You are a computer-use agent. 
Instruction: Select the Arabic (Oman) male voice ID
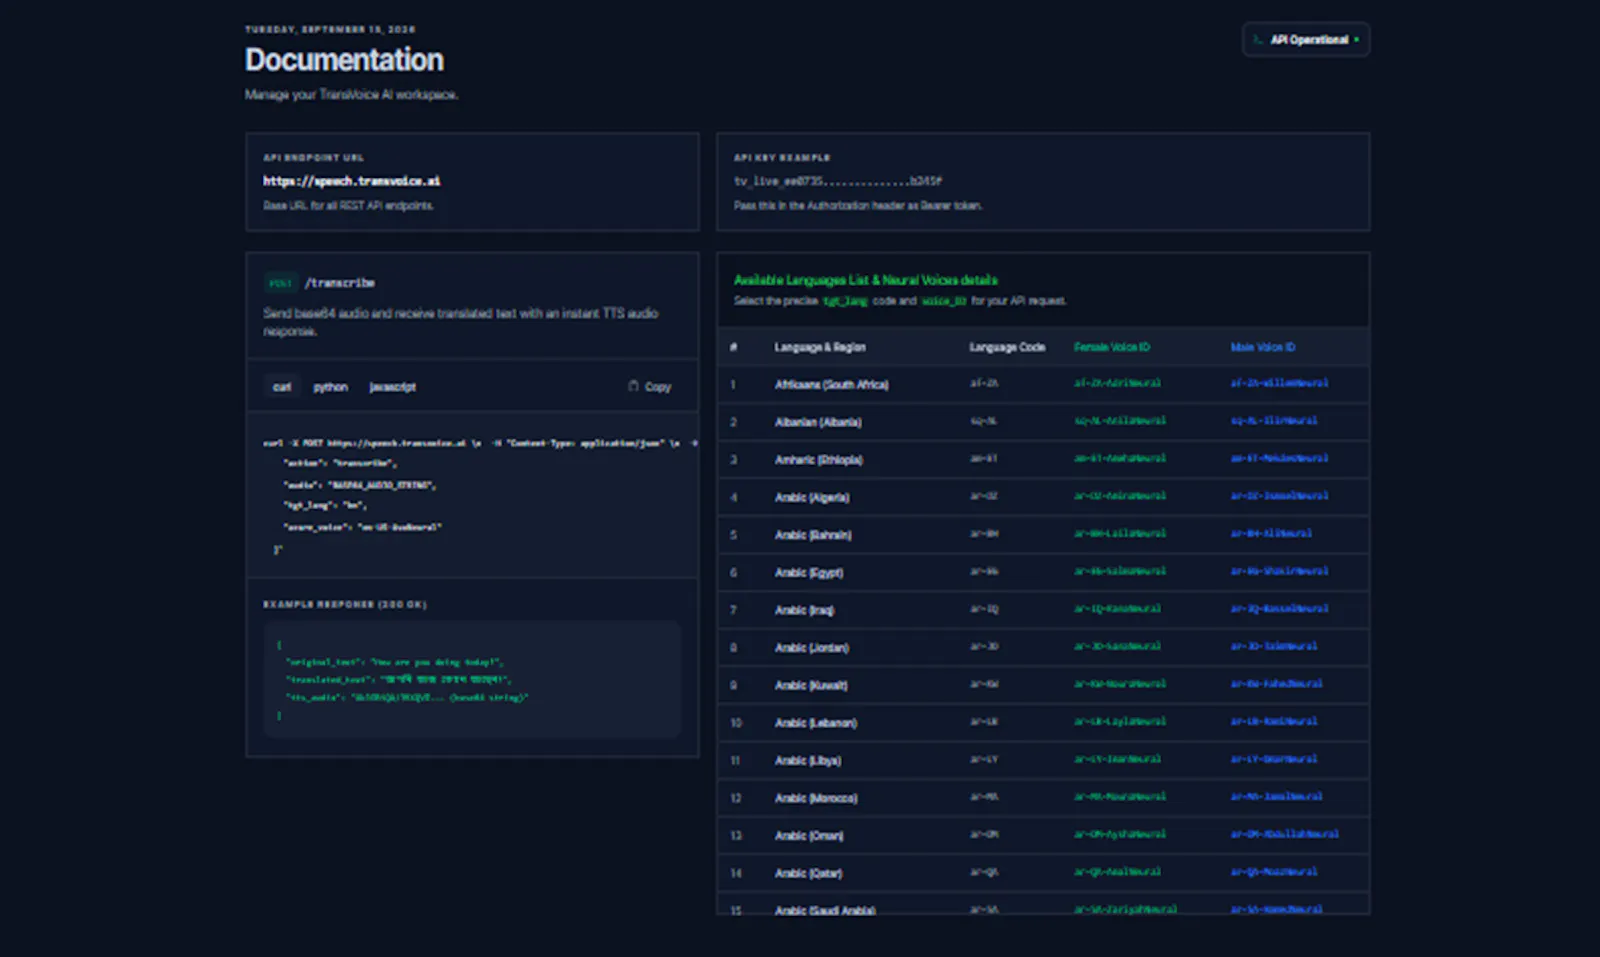[1285, 834]
